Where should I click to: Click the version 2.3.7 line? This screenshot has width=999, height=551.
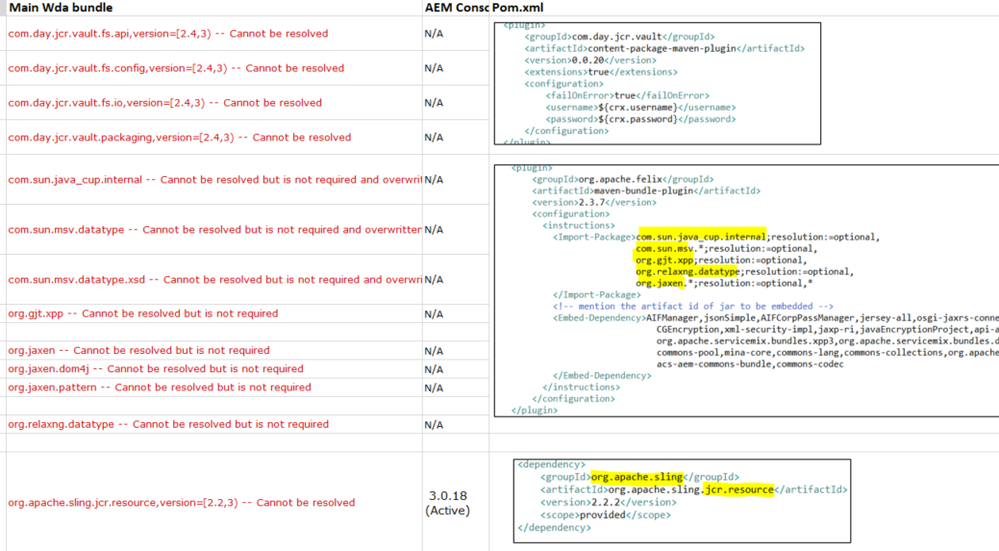click(x=594, y=203)
